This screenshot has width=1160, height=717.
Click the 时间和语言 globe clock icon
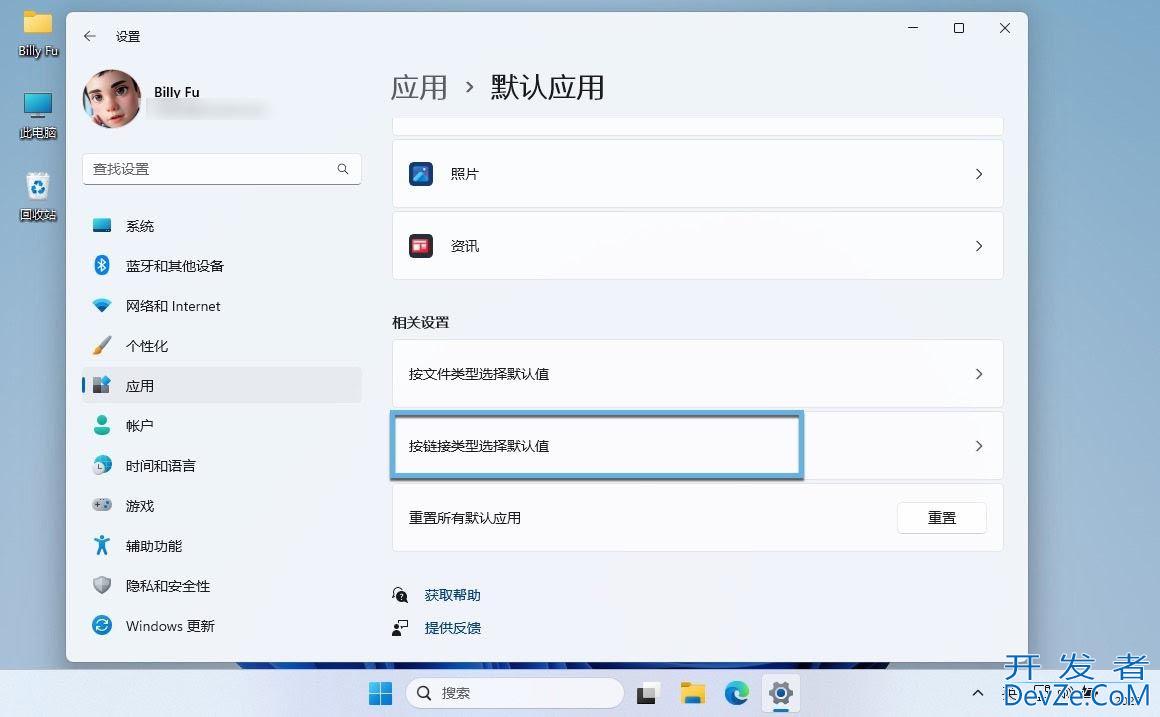click(101, 465)
